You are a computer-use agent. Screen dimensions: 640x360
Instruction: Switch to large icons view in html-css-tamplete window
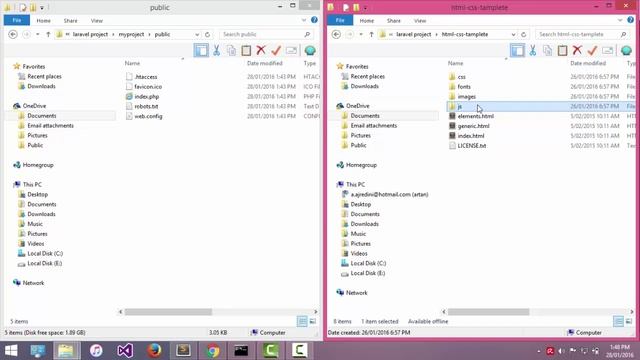tap(629, 322)
